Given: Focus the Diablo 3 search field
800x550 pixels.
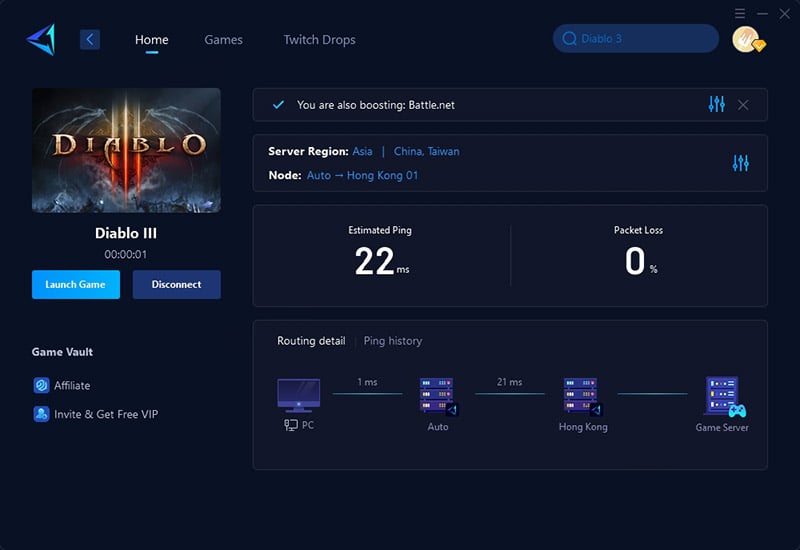Looking at the screenshot, I should click(x=636, y=38).
